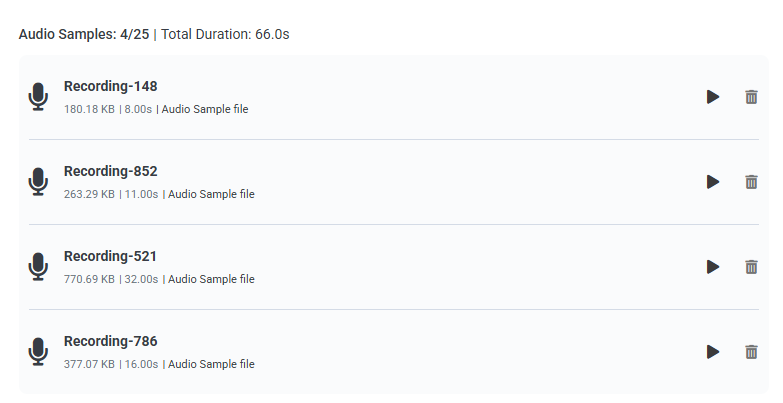Click the microphone icon beside Recording-148

click(38, 96)
